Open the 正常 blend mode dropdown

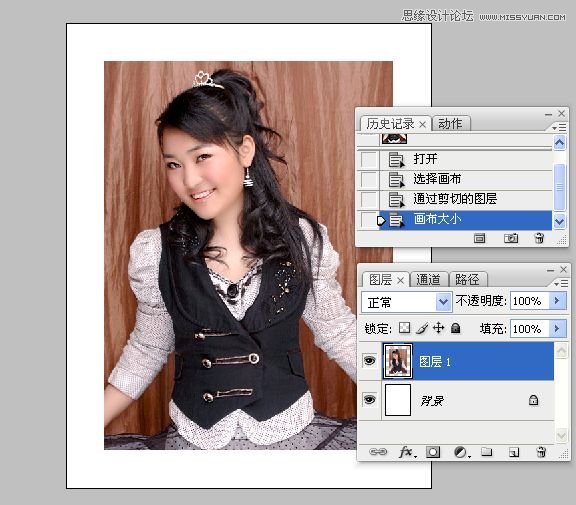(407, 302)
